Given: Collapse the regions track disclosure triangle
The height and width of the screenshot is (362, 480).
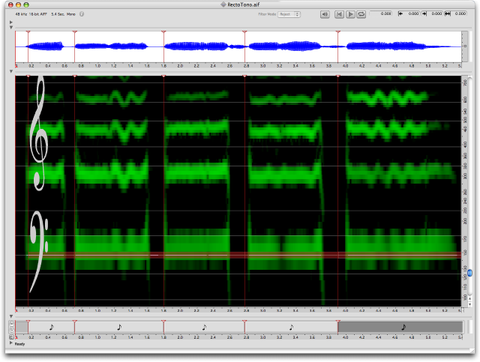Looking at the screenshot, I should pyautogui.click(x=11, y=316).
